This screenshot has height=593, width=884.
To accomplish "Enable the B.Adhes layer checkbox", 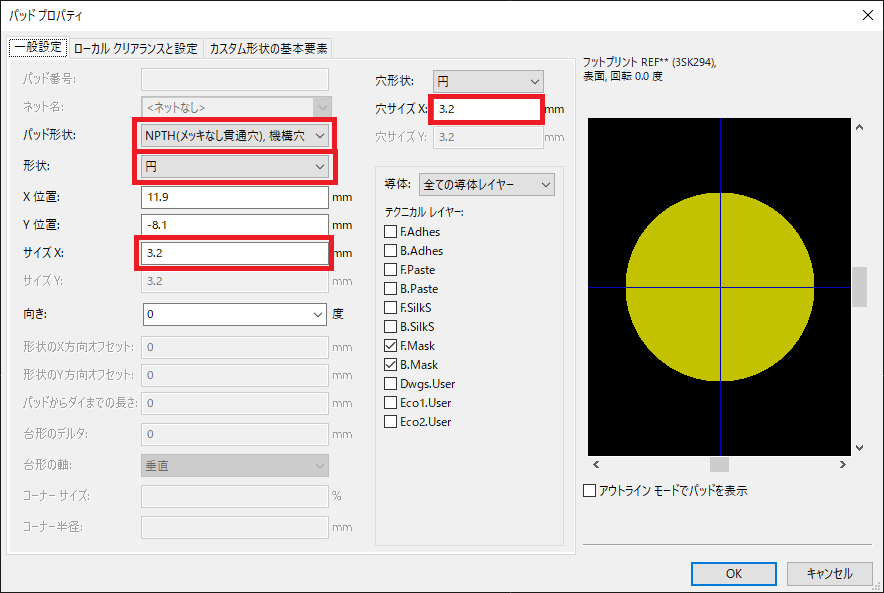I will click(x=390, y=251).
